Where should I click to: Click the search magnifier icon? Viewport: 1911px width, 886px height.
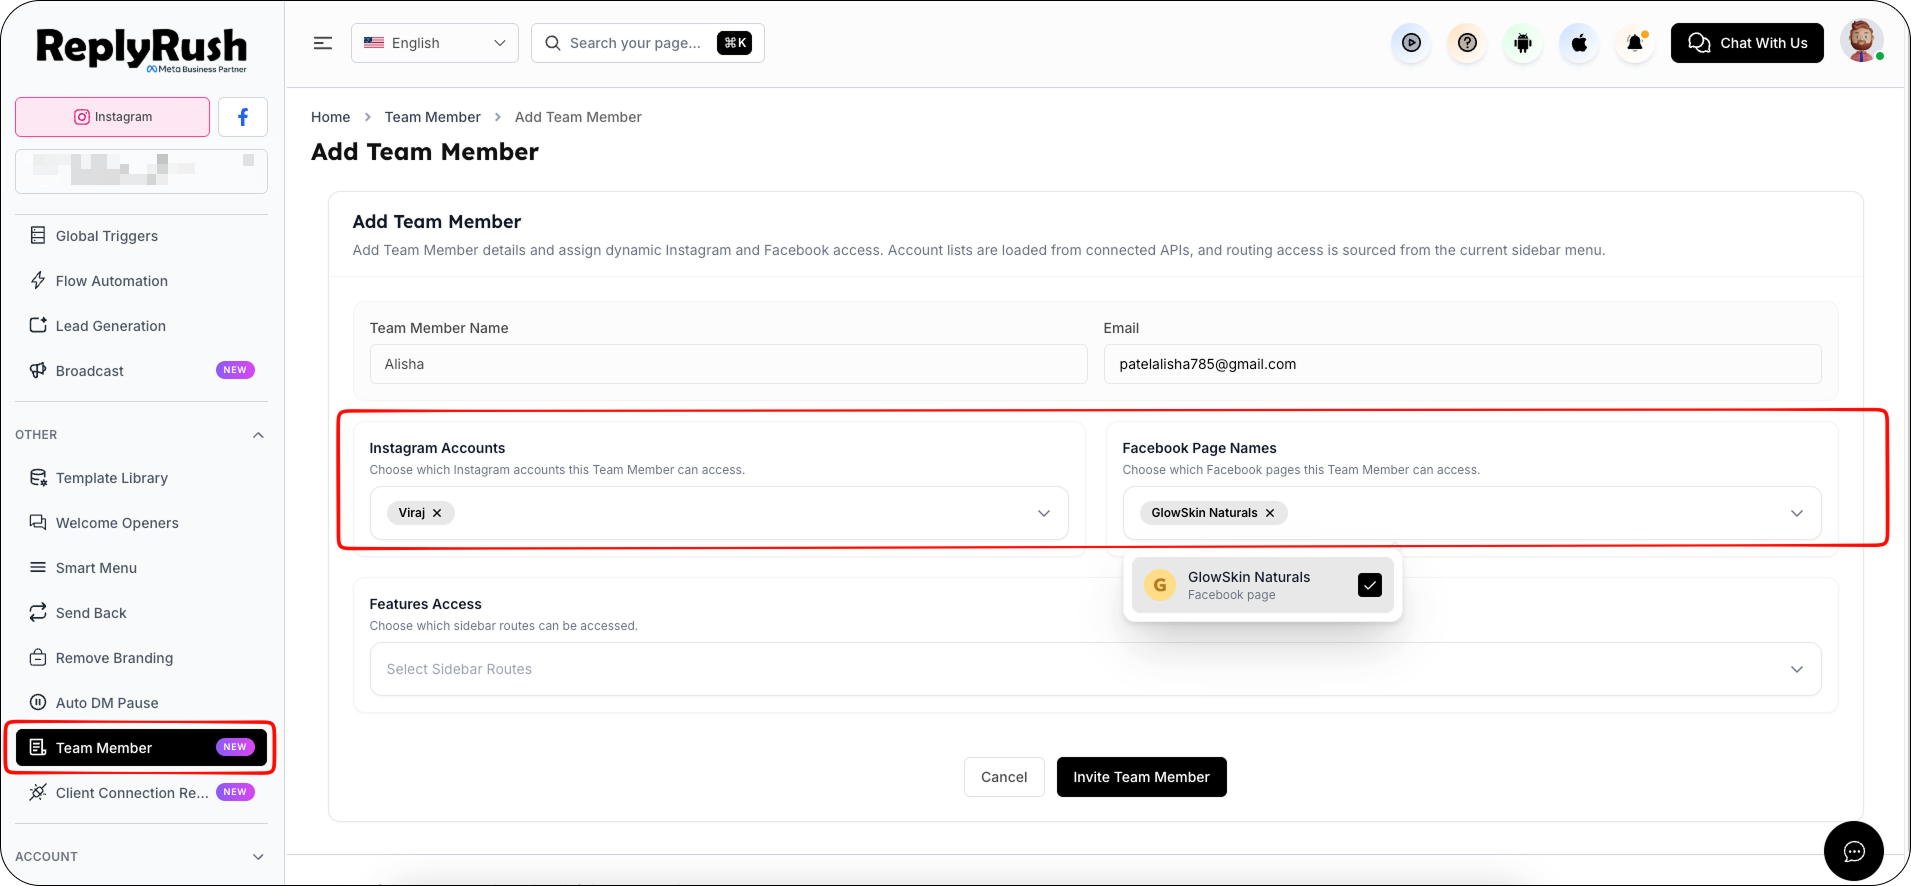553,43
